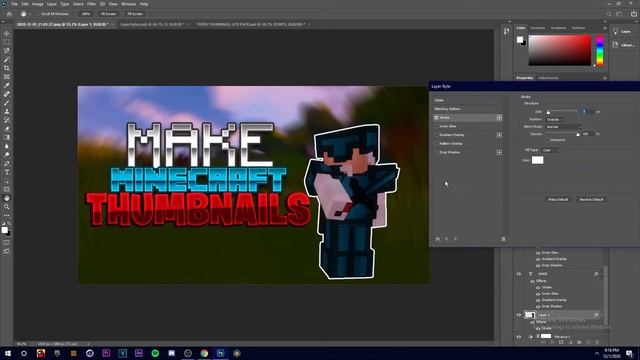
Task: Select the Crop tool
Action: coord(7,68)
